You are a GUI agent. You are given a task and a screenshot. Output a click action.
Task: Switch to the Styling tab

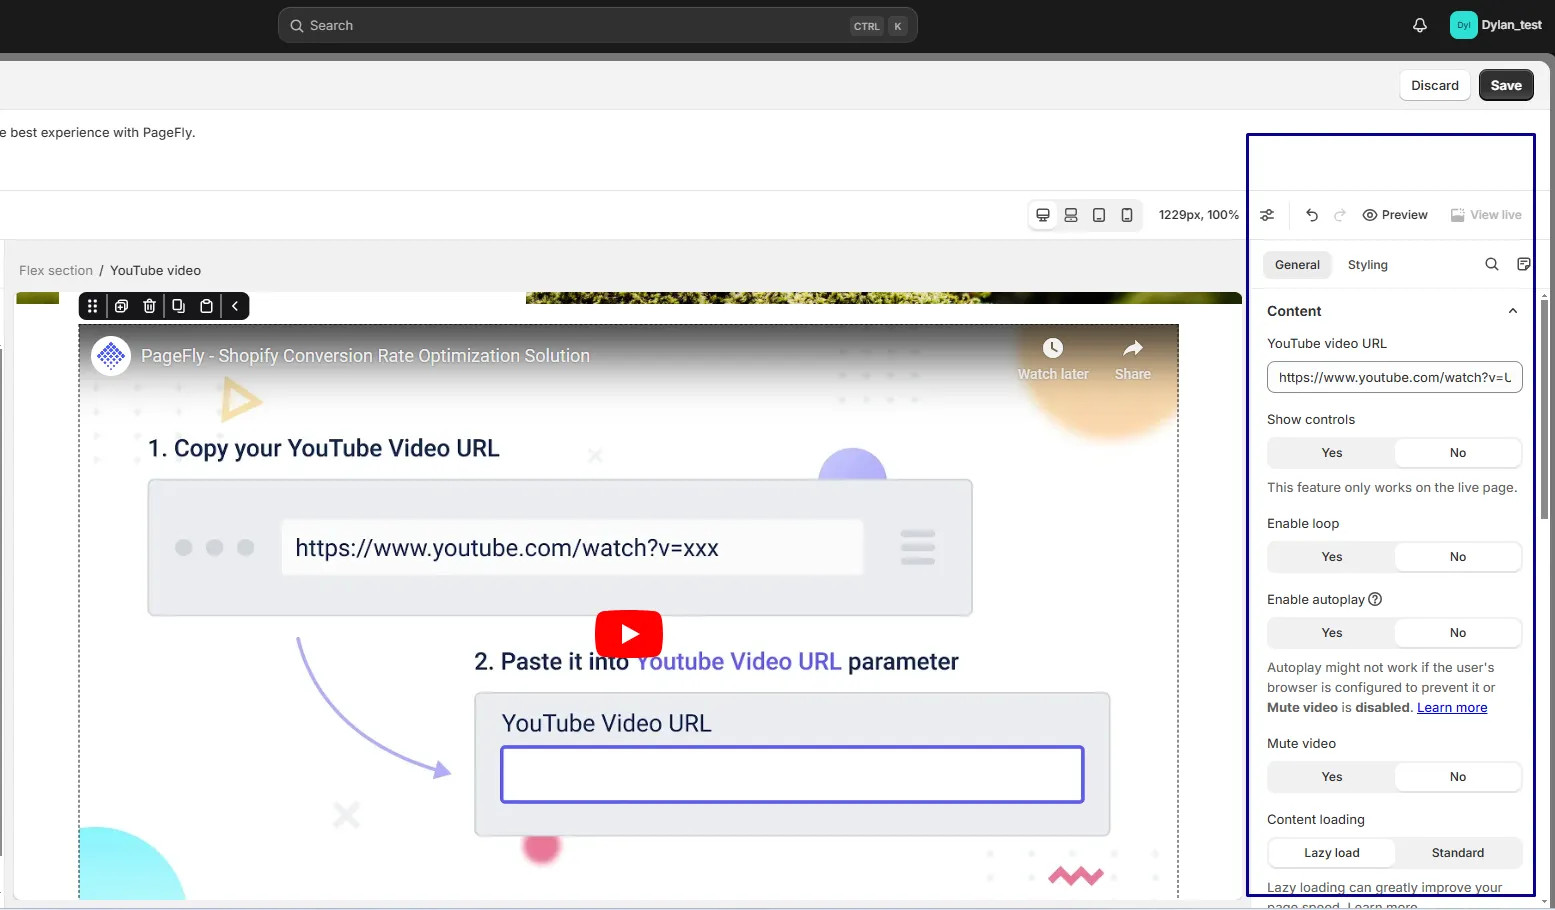click(x=1367, y=264)
